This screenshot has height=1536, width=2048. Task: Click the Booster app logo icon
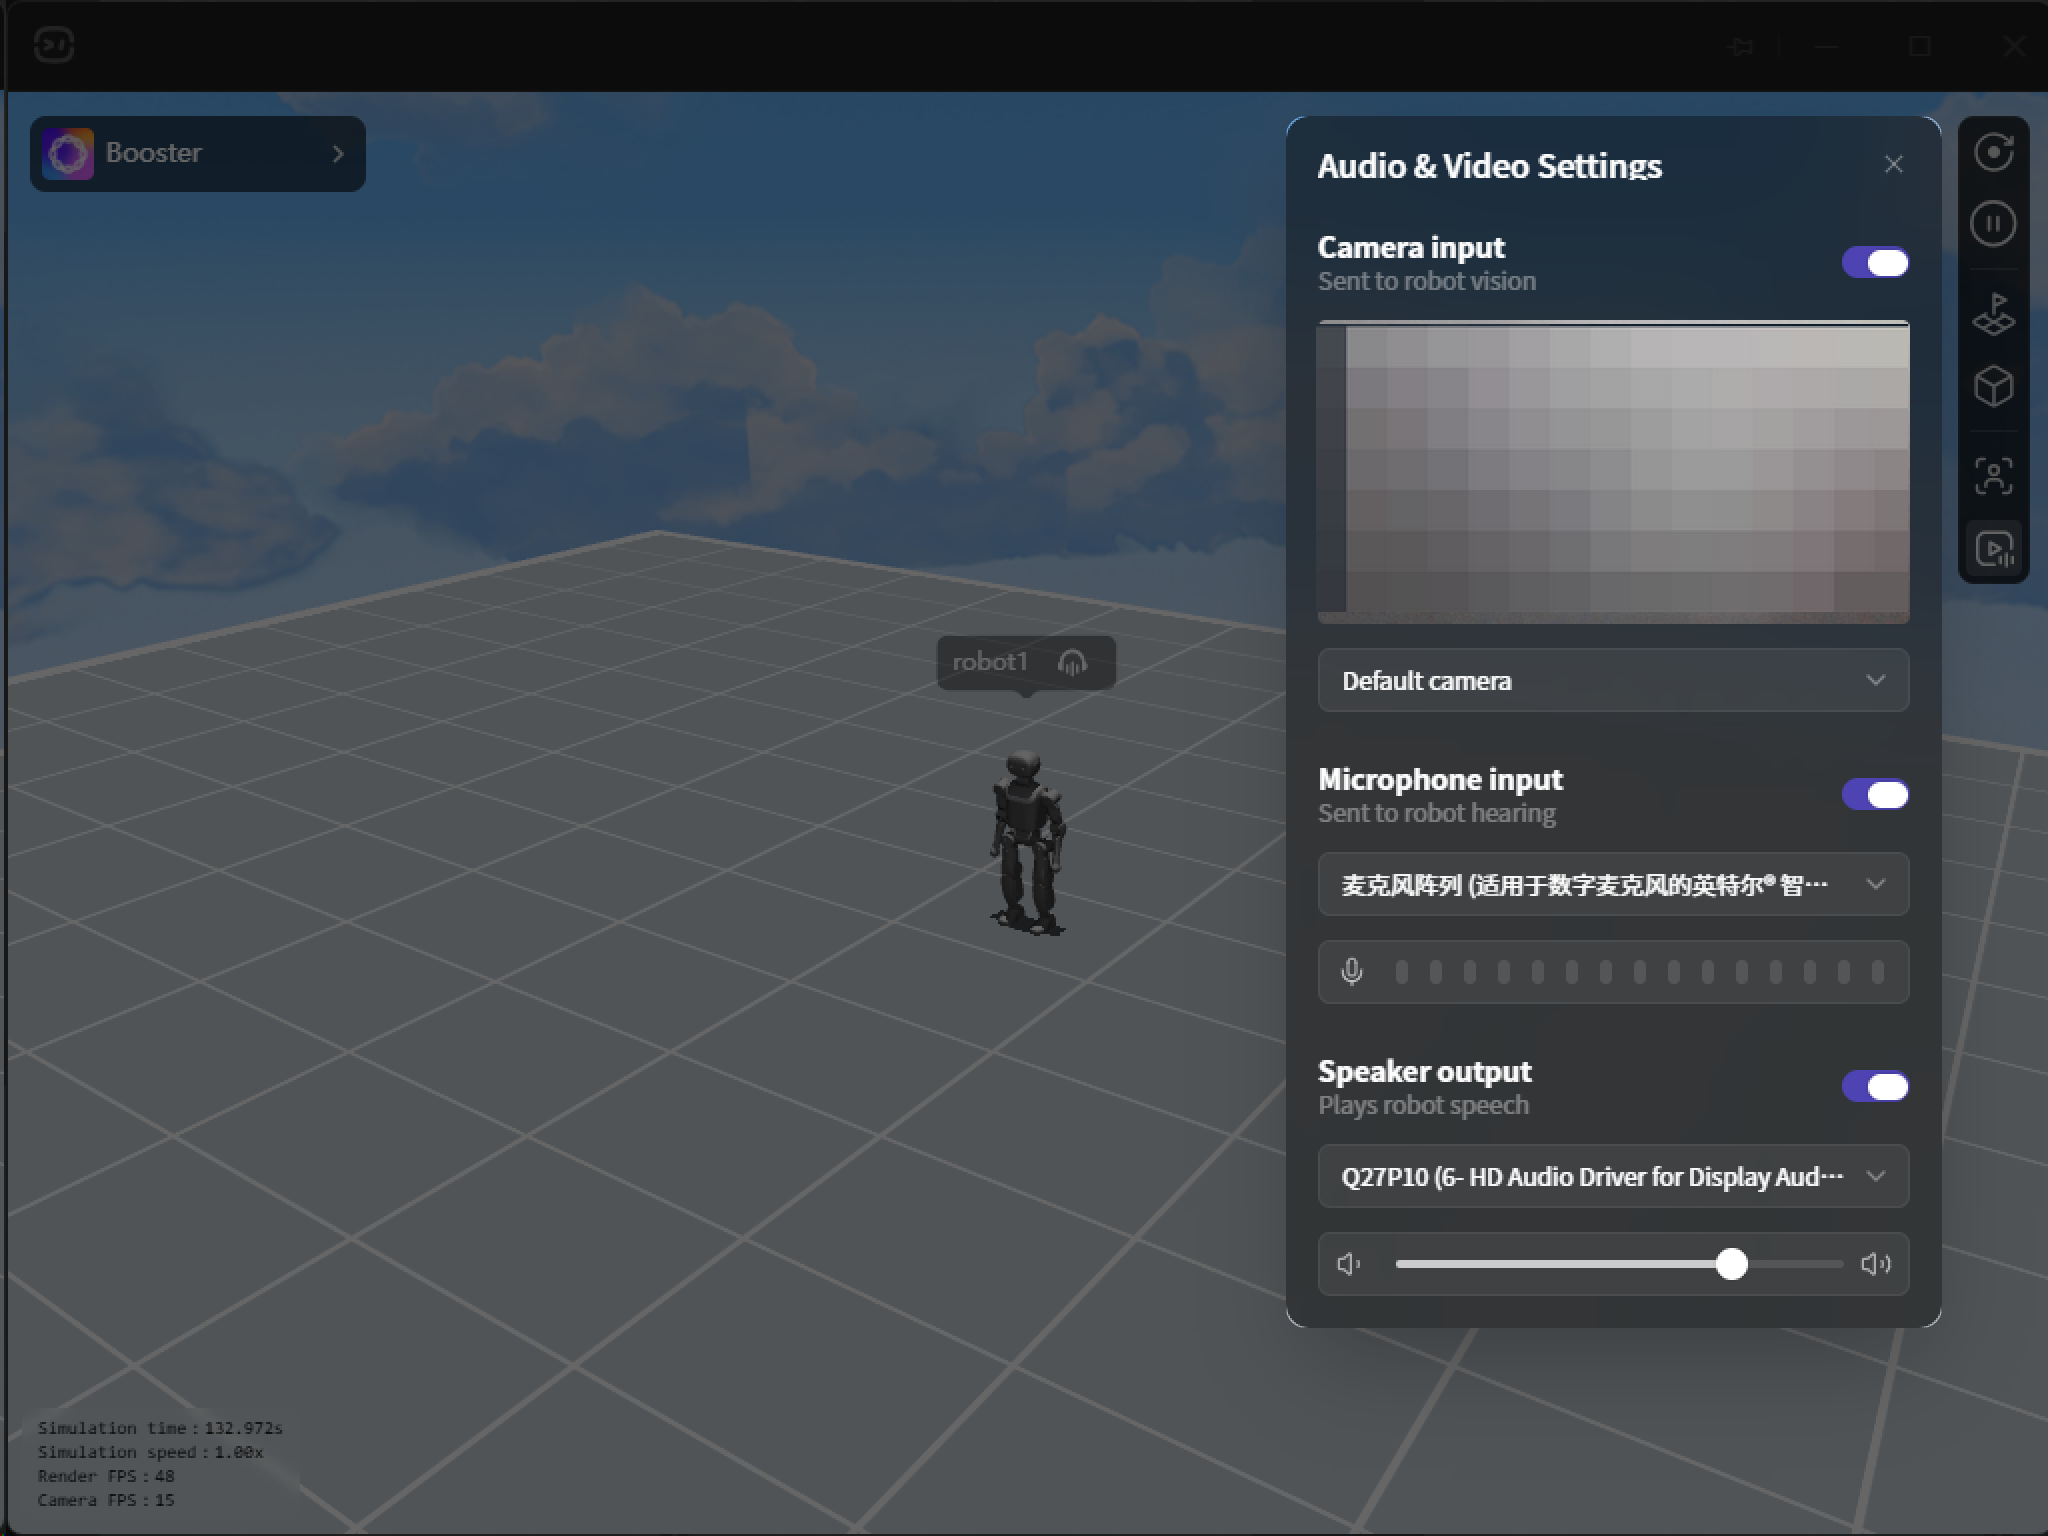(x=68, y=153)
